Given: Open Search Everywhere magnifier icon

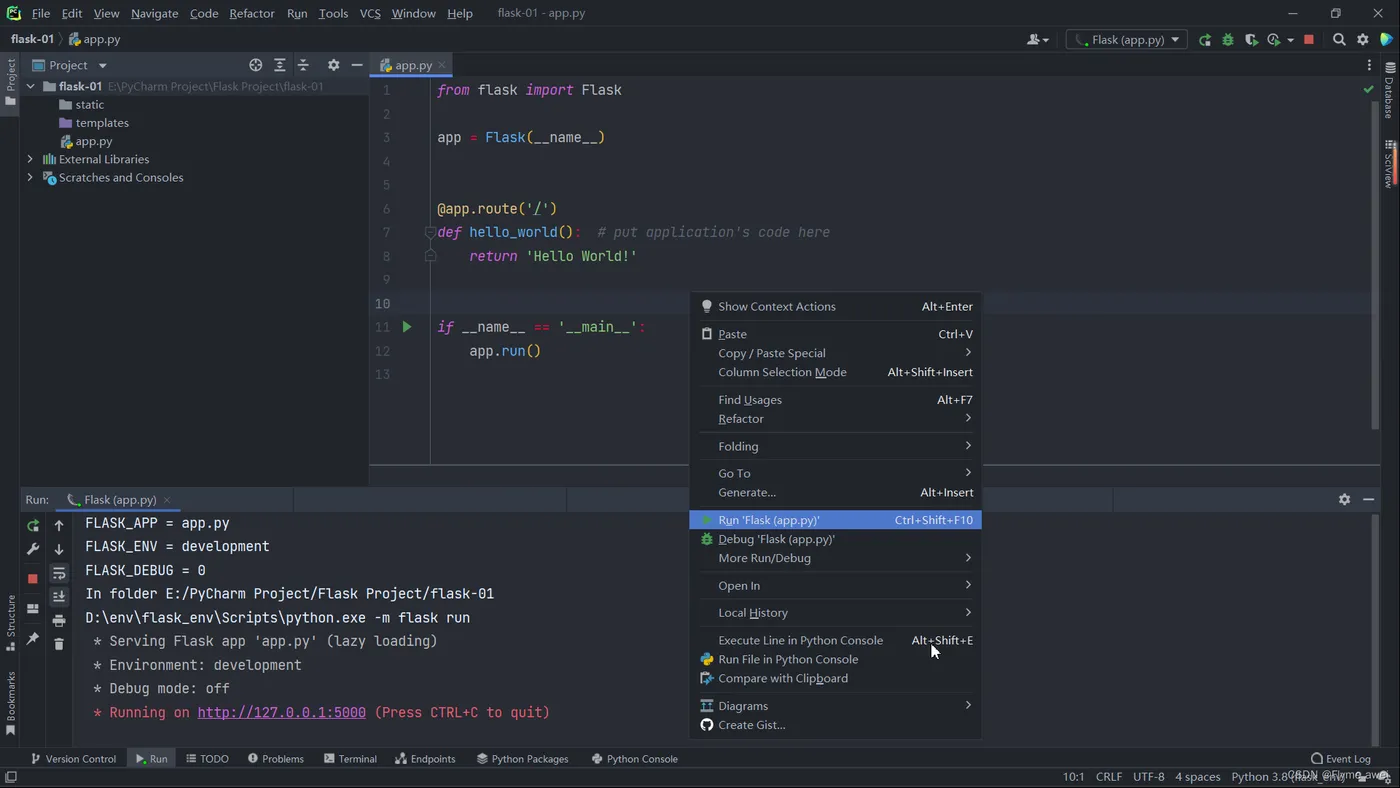Looking at the screenshot, I should click(x=1339, y=40).
